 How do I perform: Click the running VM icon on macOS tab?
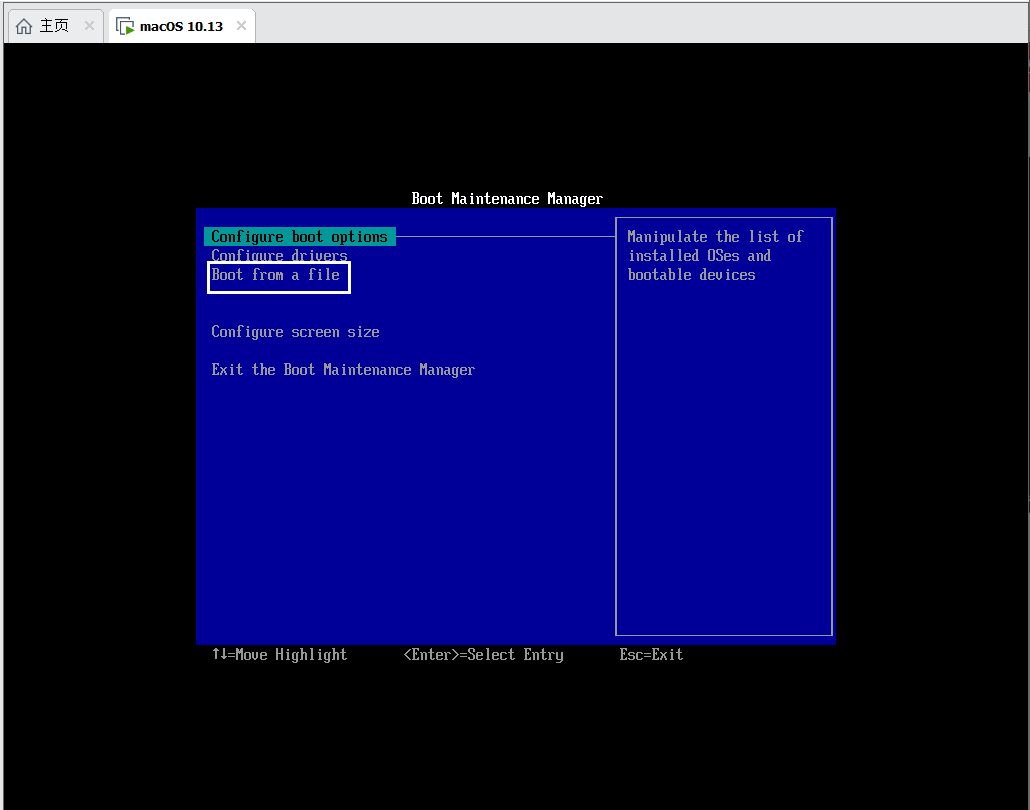point(125,26)
